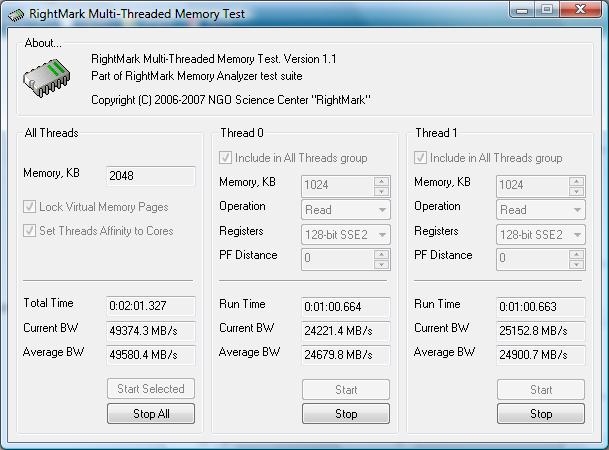Viewport: 609px width, 450px height.
Task: Decrease Thread 0 PF Distance with down arrow
Action: [381, 264]
